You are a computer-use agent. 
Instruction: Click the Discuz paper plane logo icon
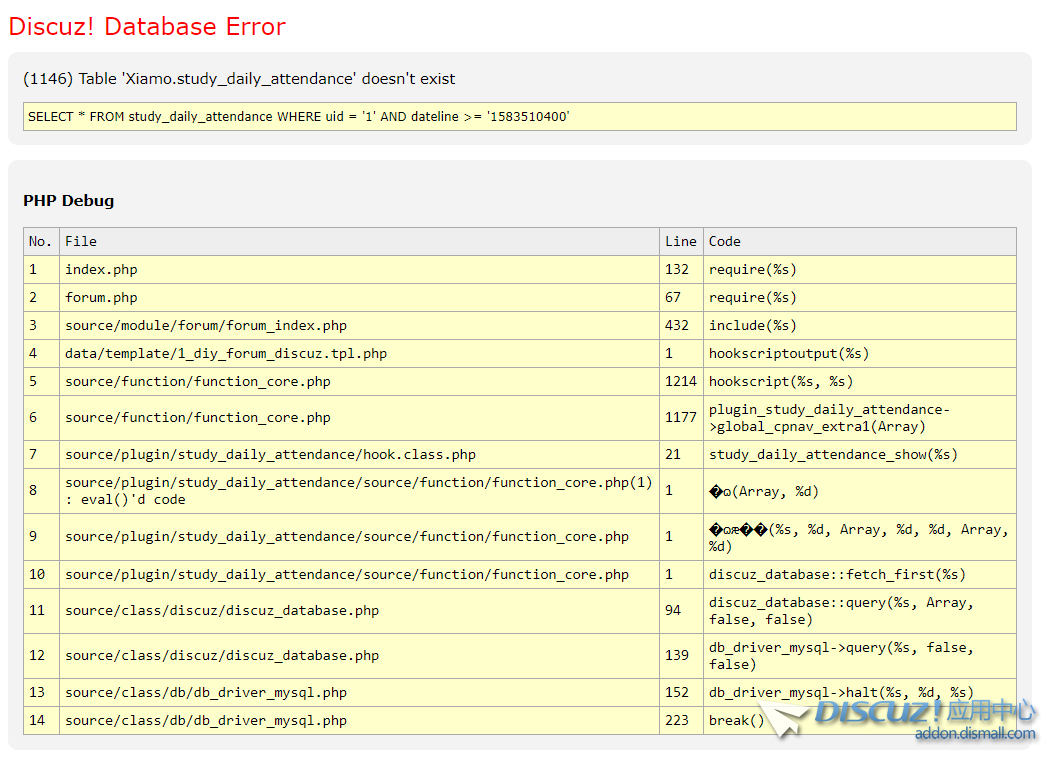tap(783, 717)
